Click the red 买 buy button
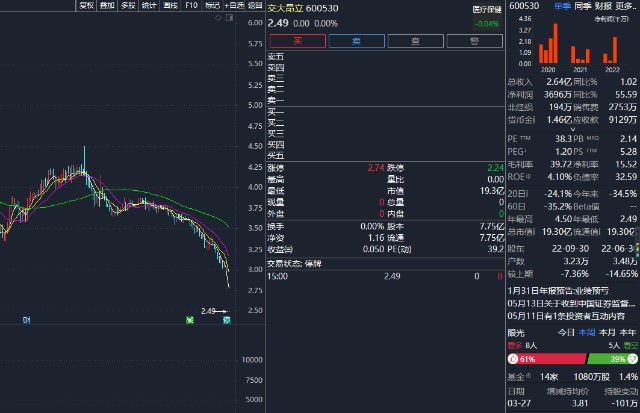Image resolution: width=640 pixels, height=413 pixels. (x=298, y=41)
